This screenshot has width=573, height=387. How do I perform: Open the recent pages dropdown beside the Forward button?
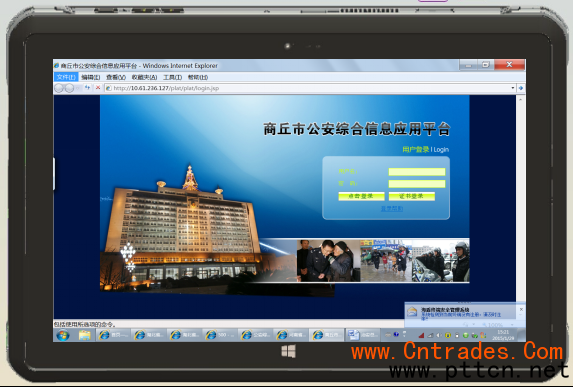[78, 88]
